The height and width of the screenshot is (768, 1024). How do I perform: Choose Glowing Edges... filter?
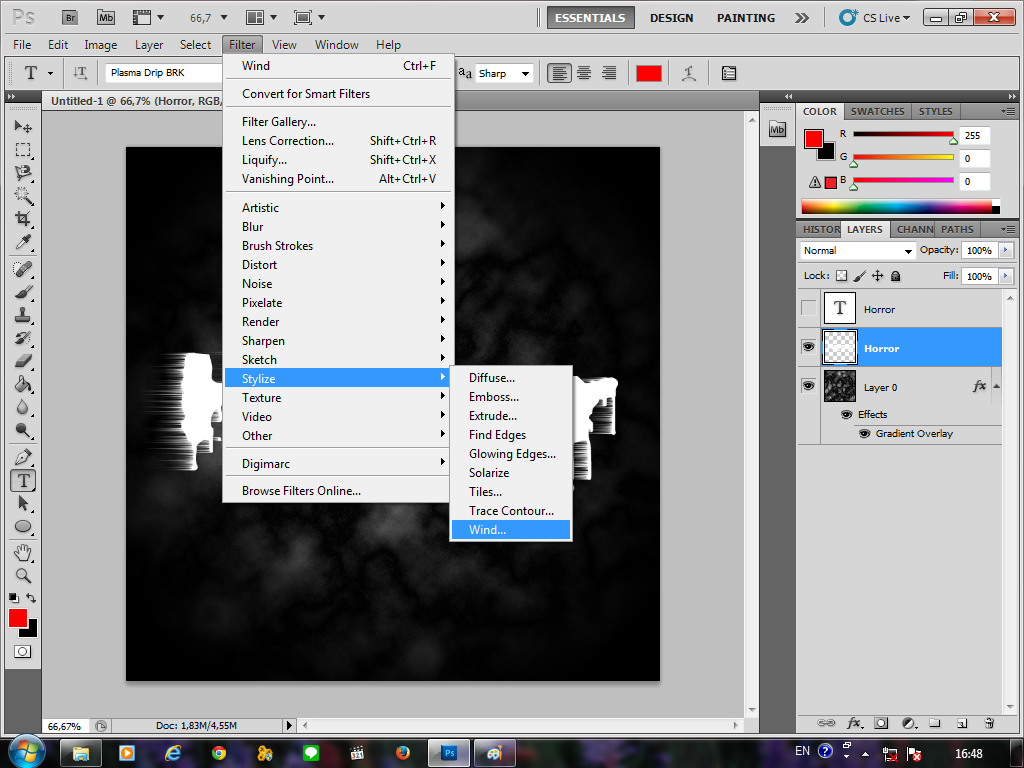click(511, 454)
